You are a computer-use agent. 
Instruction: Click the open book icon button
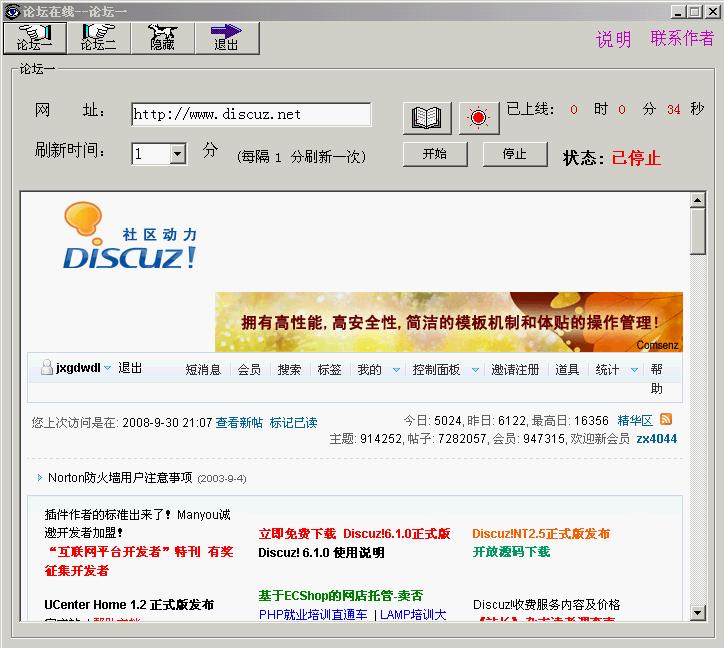[x=427, y=118]
